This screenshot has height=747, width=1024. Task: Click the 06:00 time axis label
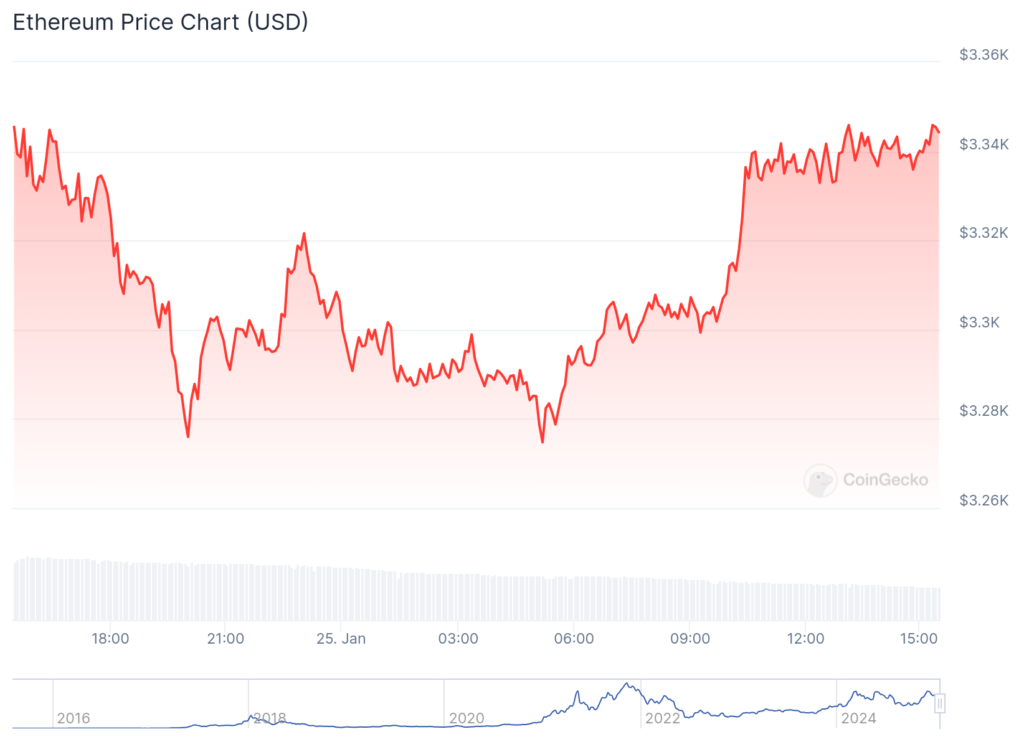[x=574, y=638]
